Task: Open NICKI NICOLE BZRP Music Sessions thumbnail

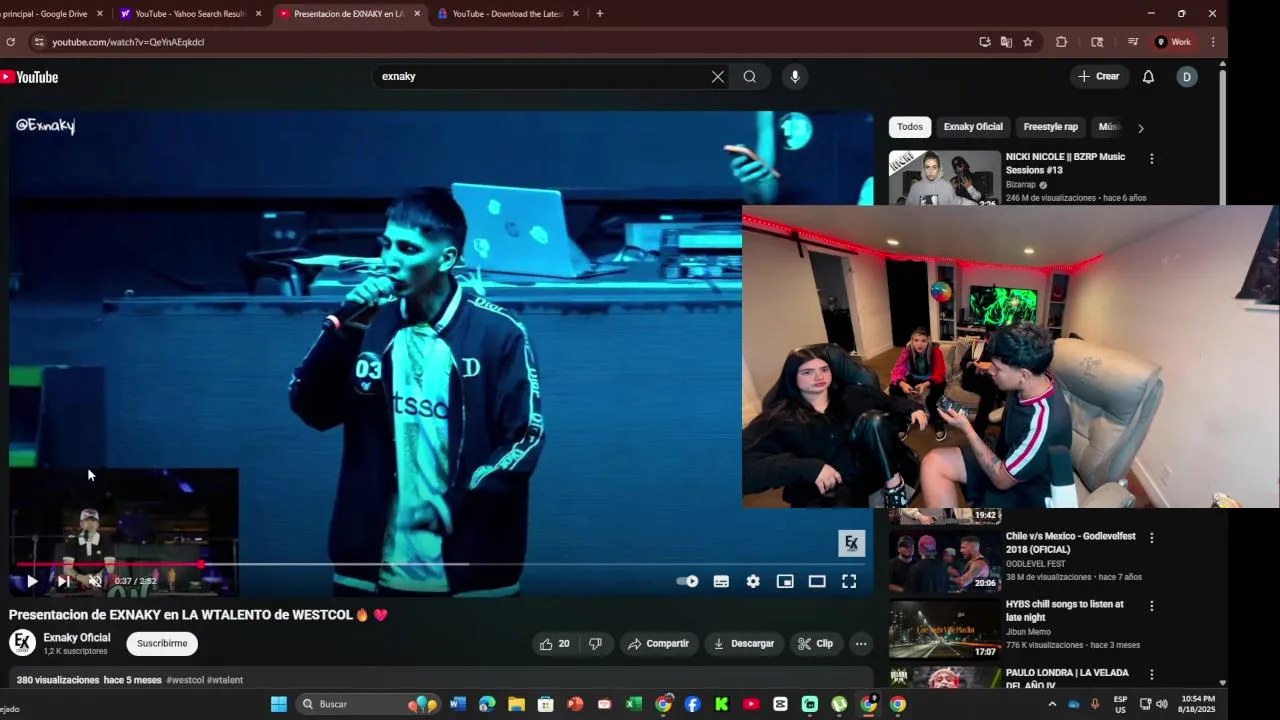Action: 945,178
